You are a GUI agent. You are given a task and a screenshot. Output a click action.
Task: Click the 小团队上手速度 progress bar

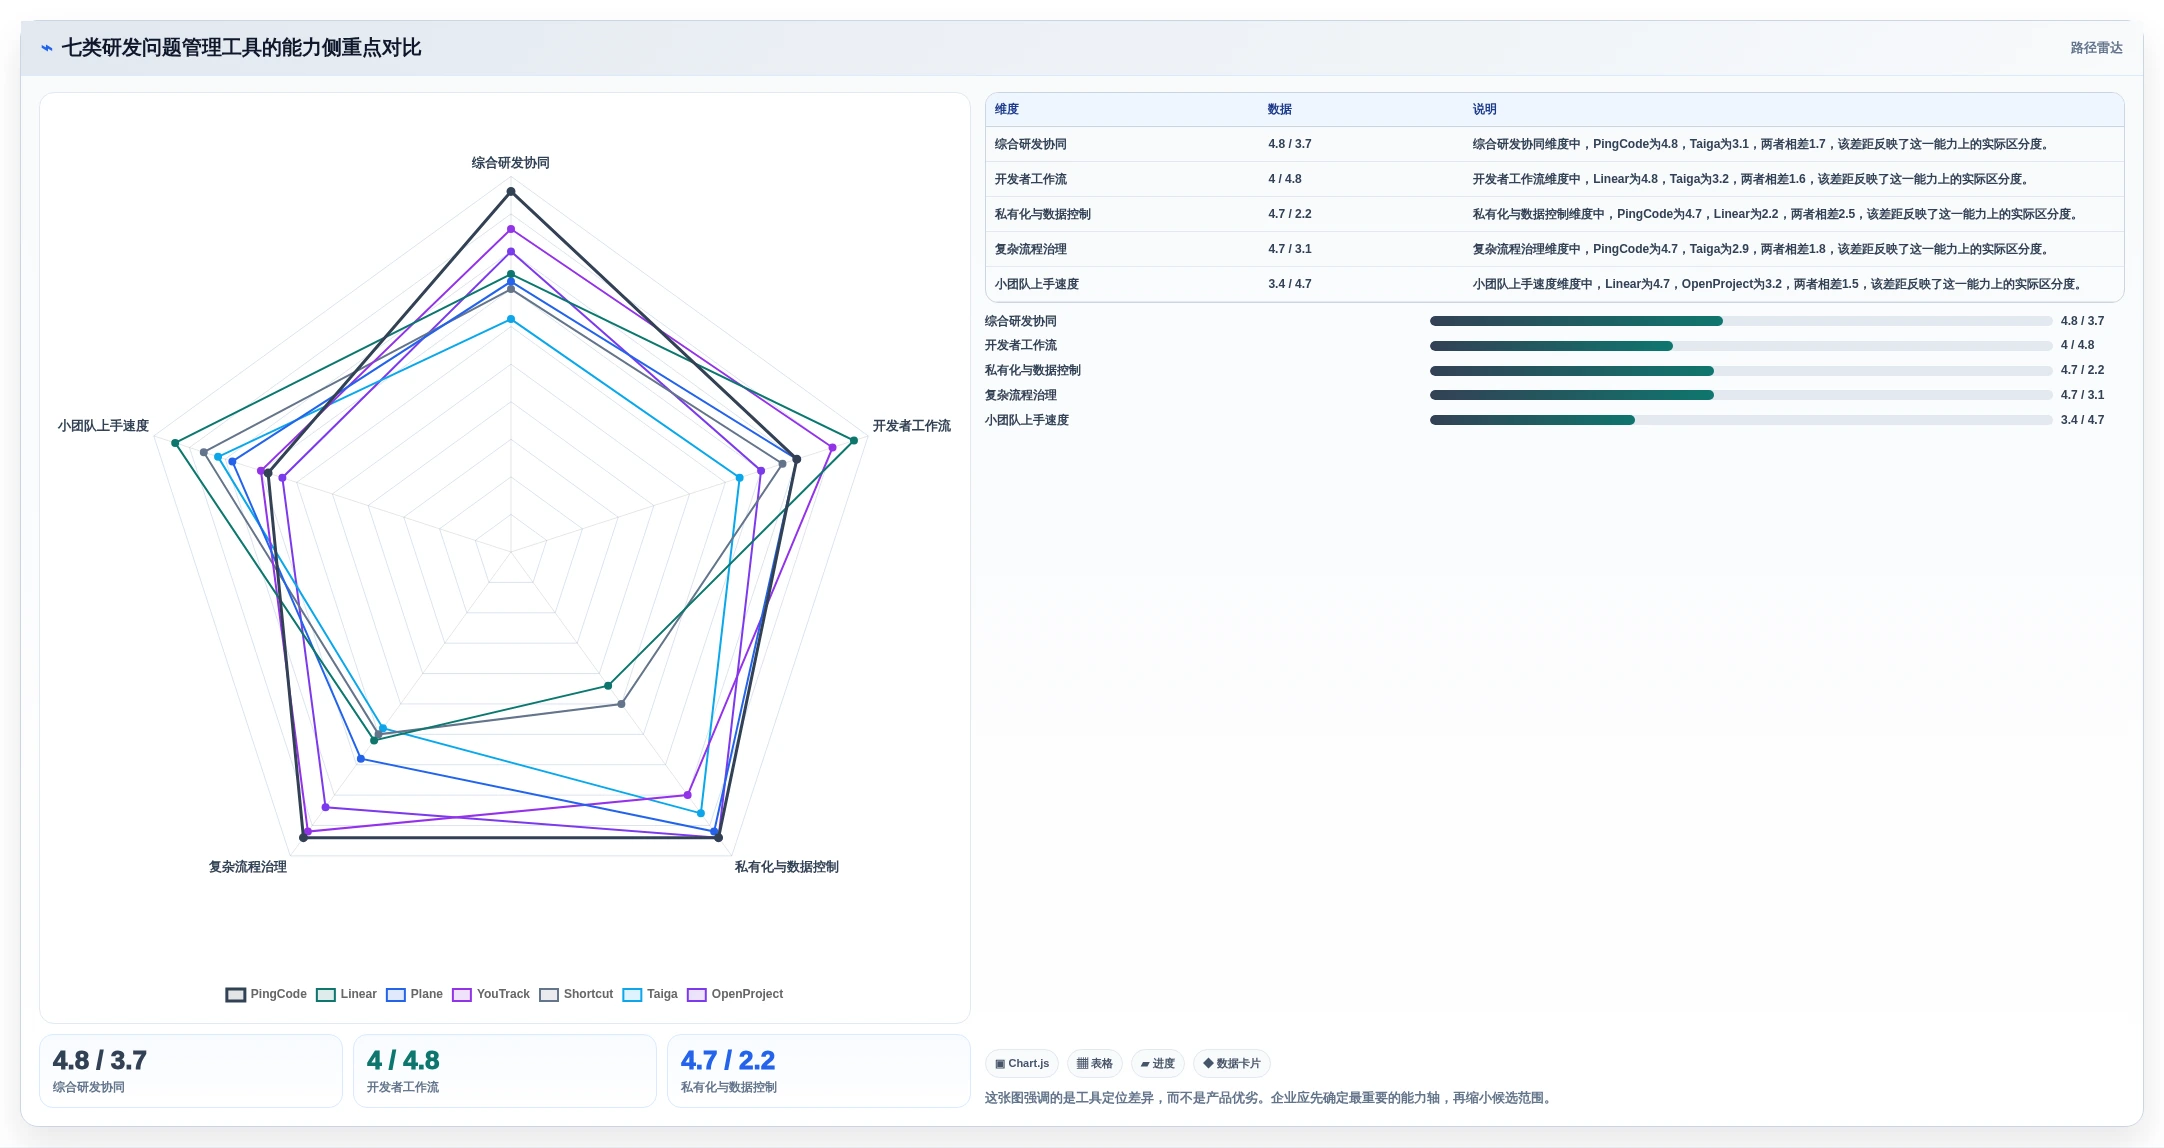(1741, 420)
